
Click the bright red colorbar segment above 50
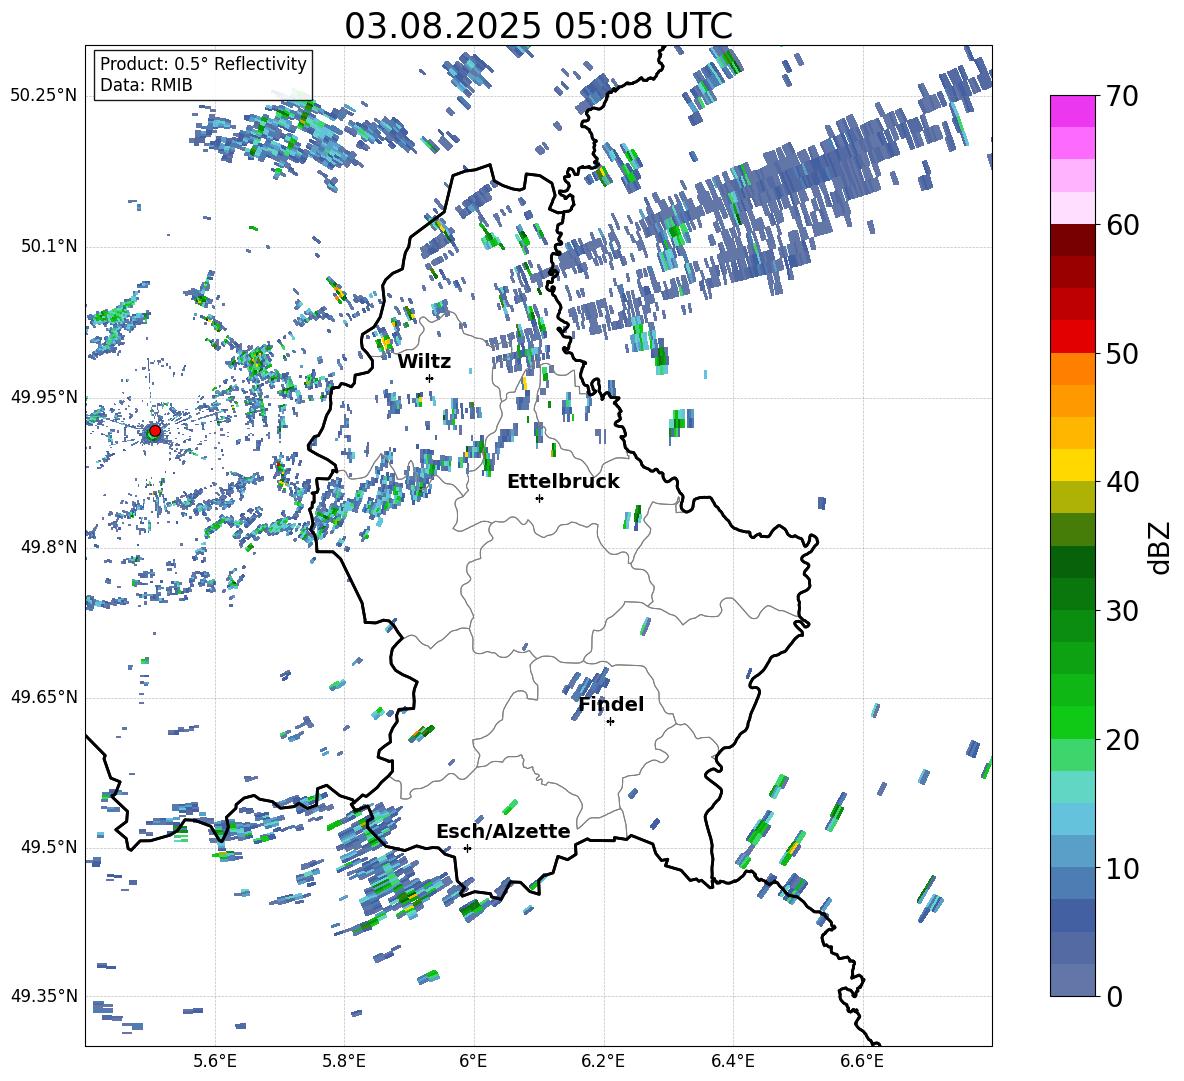[1072, 337]
